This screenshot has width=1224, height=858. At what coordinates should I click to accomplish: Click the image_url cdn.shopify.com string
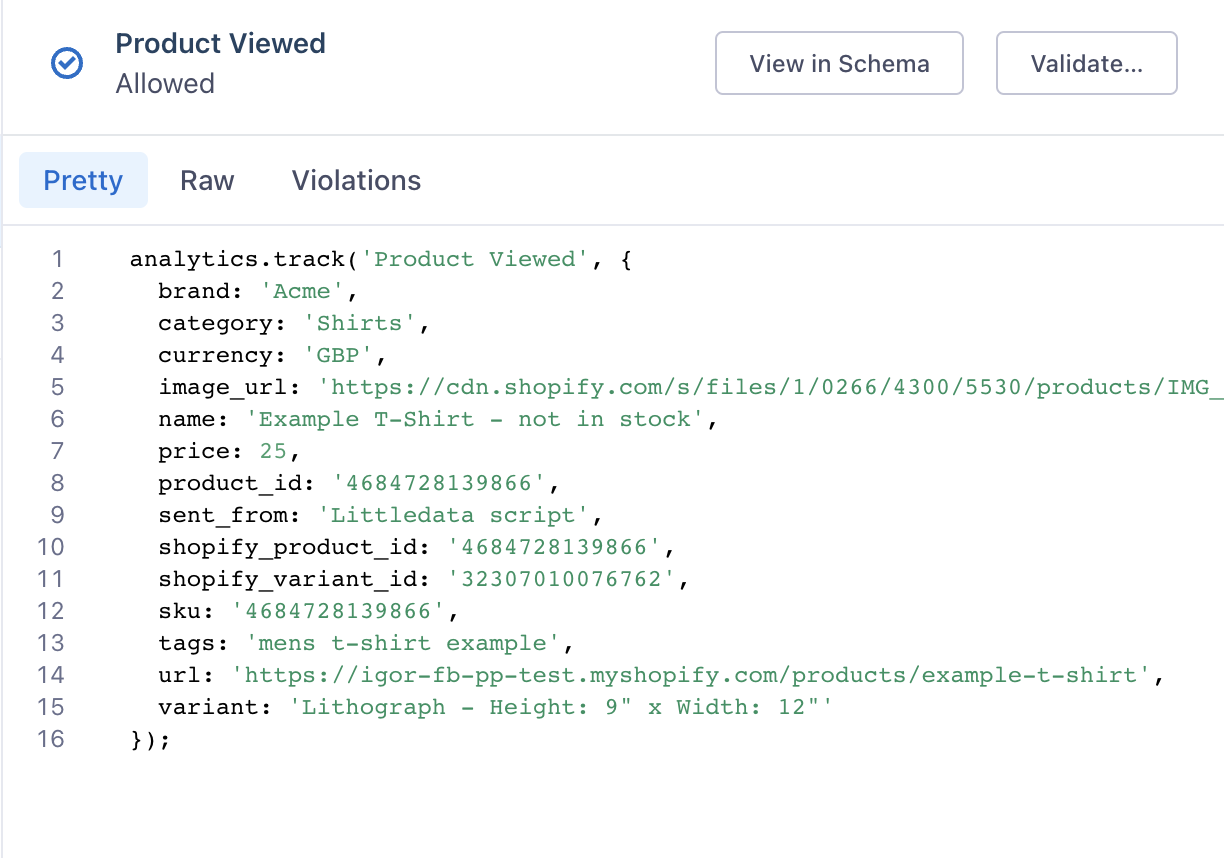click(x=771, y=387)
